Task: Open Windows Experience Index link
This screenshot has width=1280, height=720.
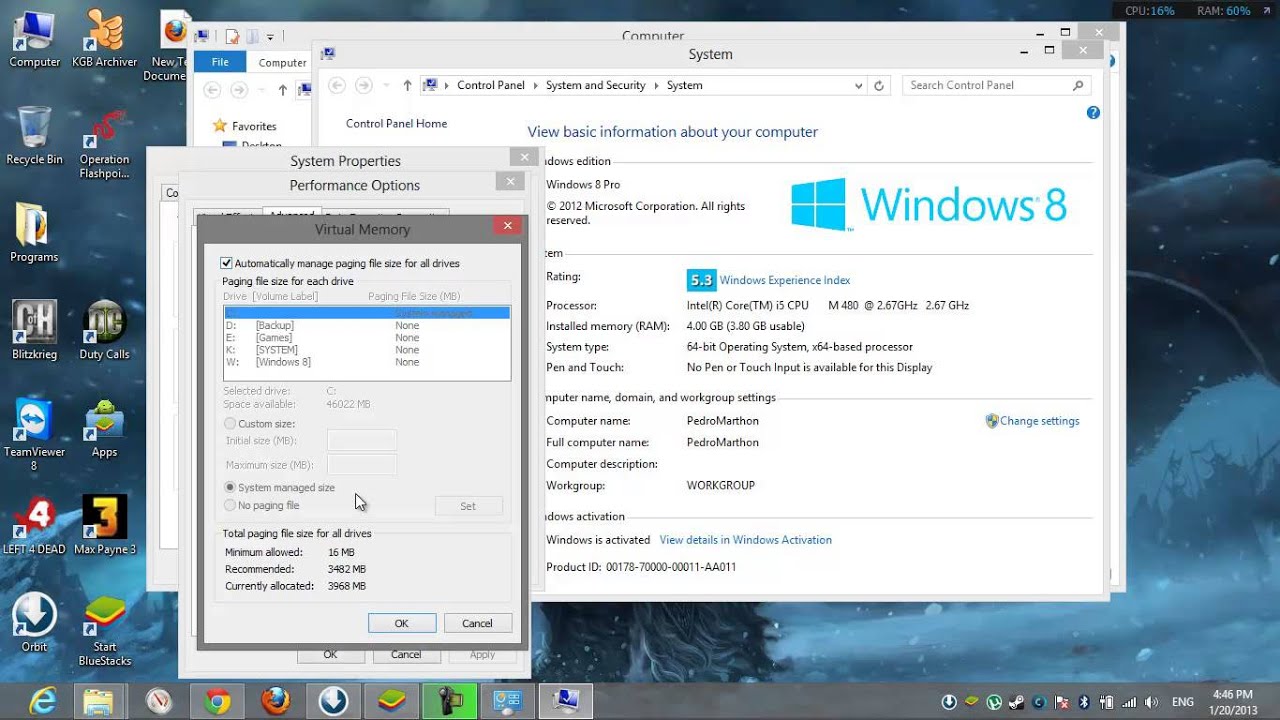Action: (x=785, y=281)
